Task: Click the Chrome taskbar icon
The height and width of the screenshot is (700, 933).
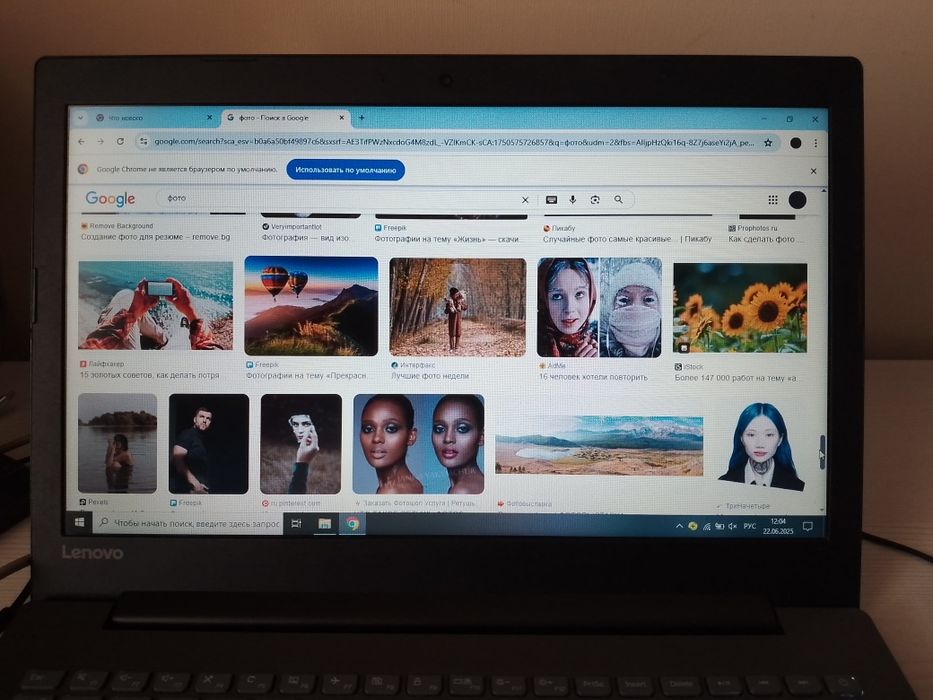Action: [352, 524]
